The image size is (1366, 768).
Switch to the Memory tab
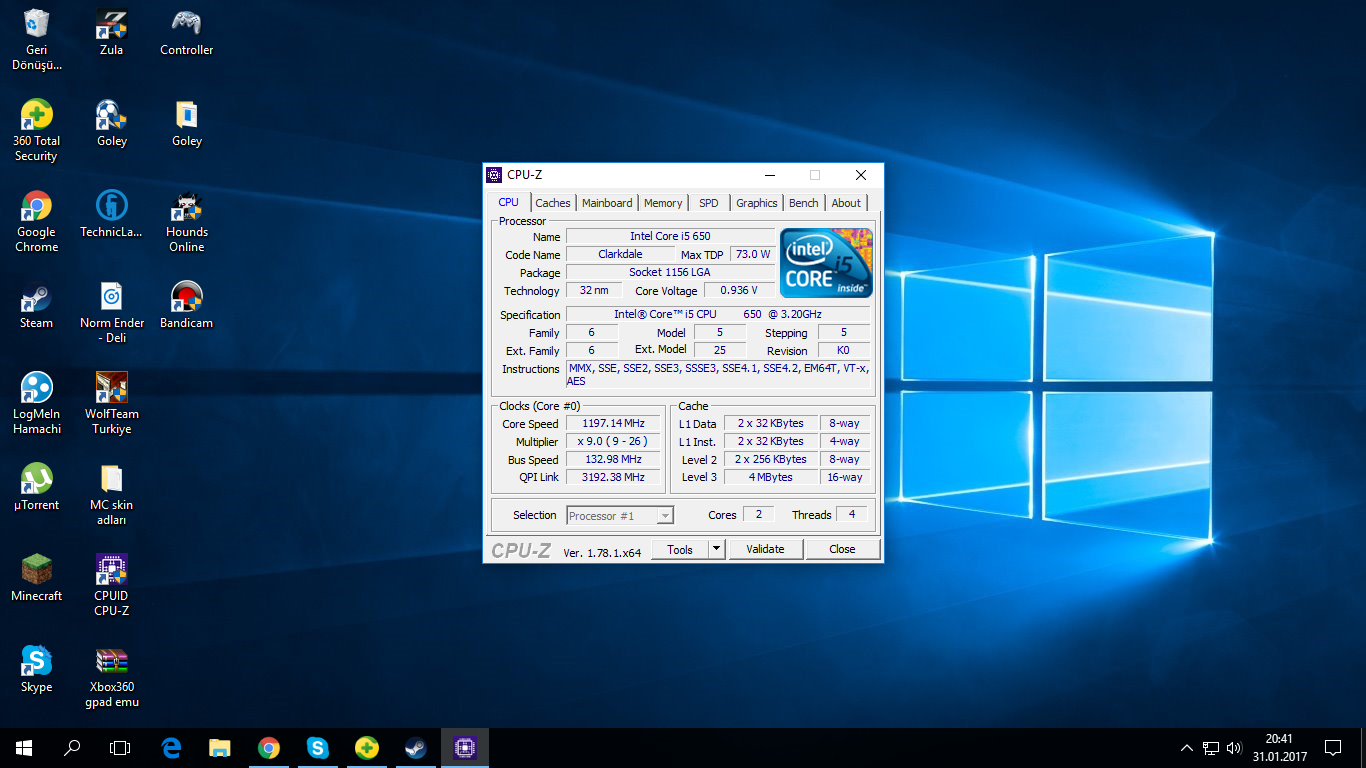(x=663, y=202)
